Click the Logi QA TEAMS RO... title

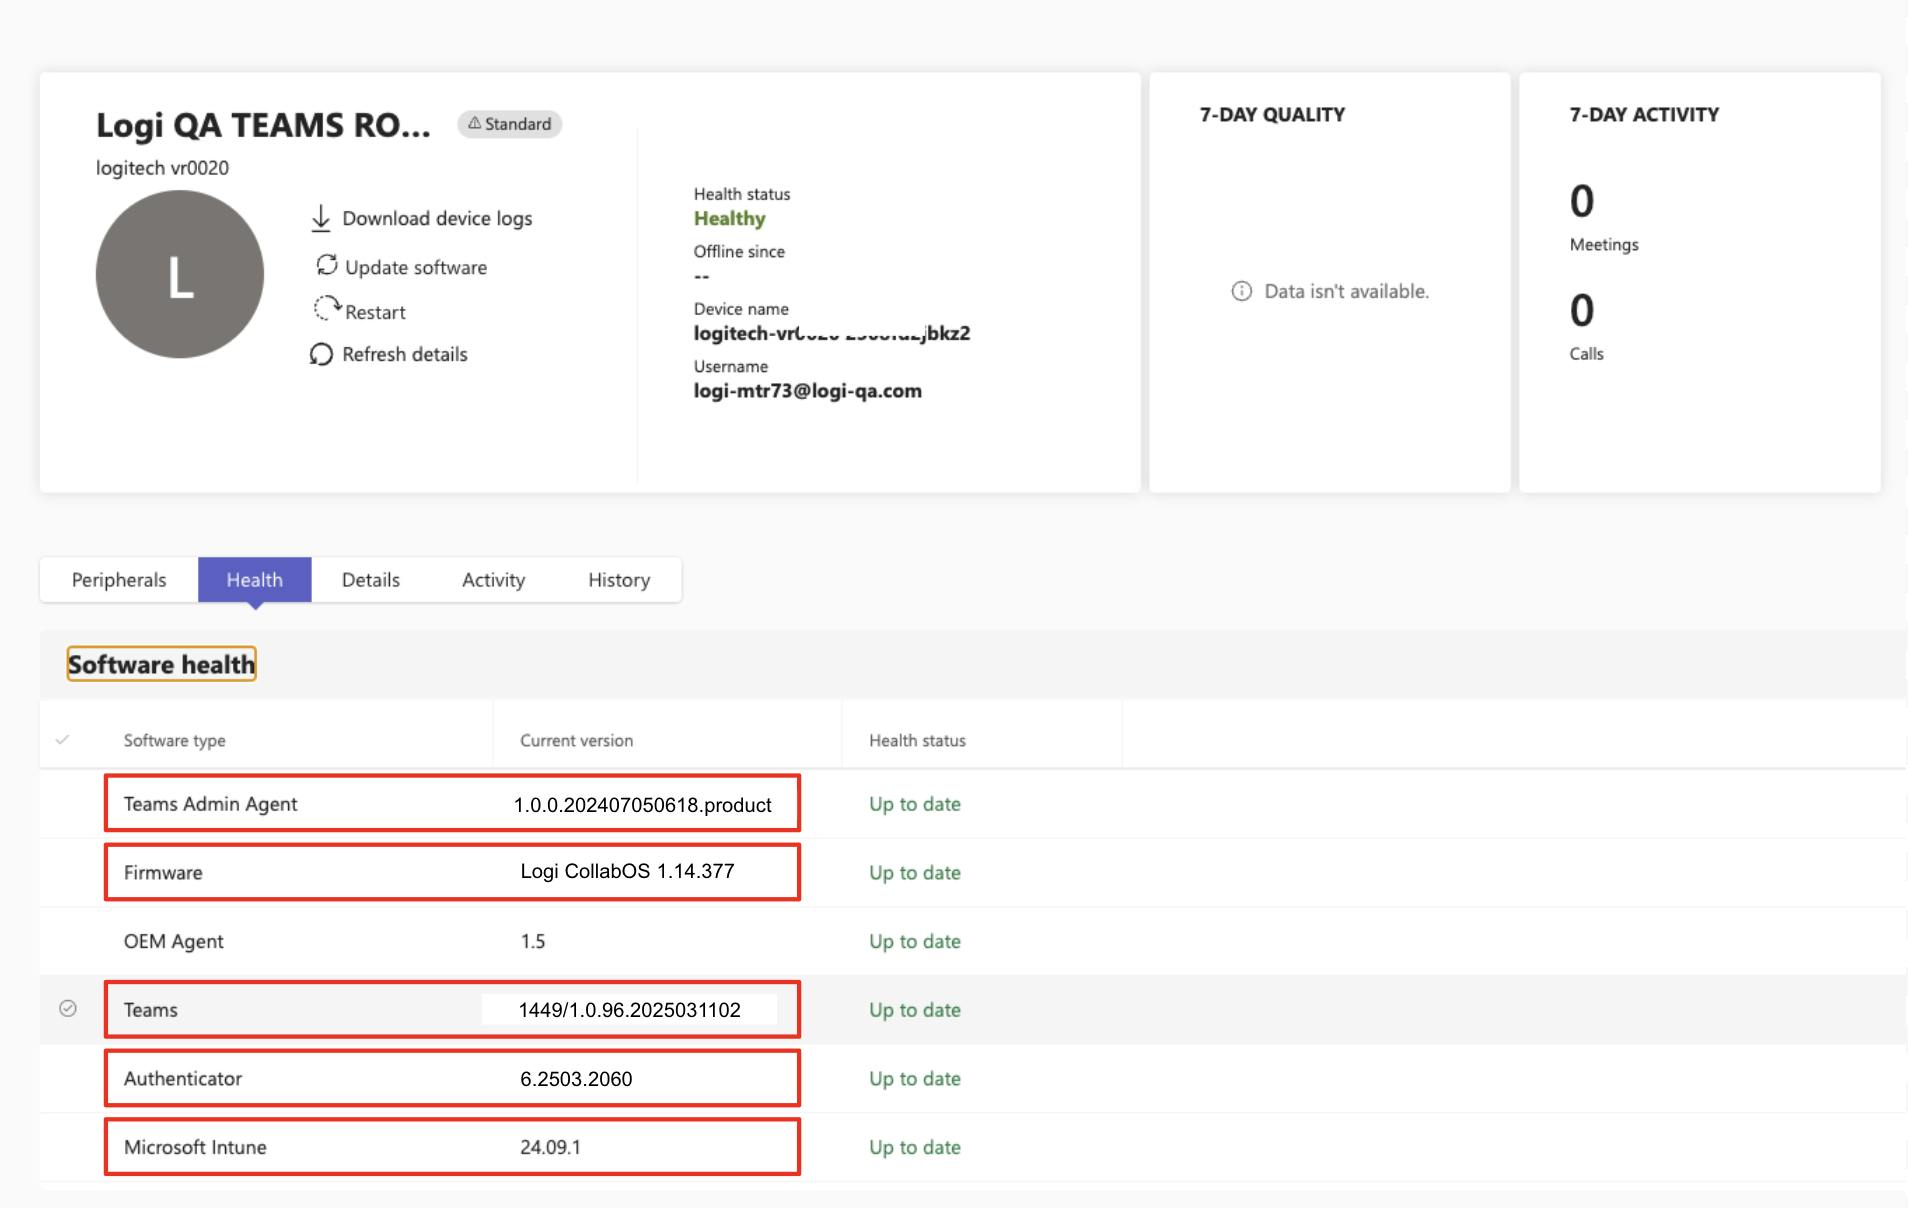pos(263,125)
